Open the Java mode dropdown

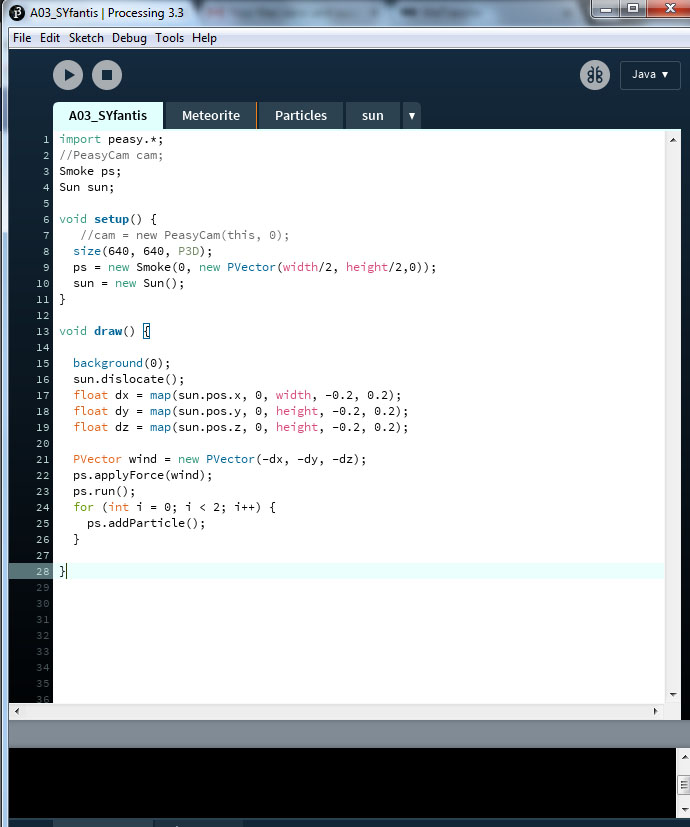650,75
